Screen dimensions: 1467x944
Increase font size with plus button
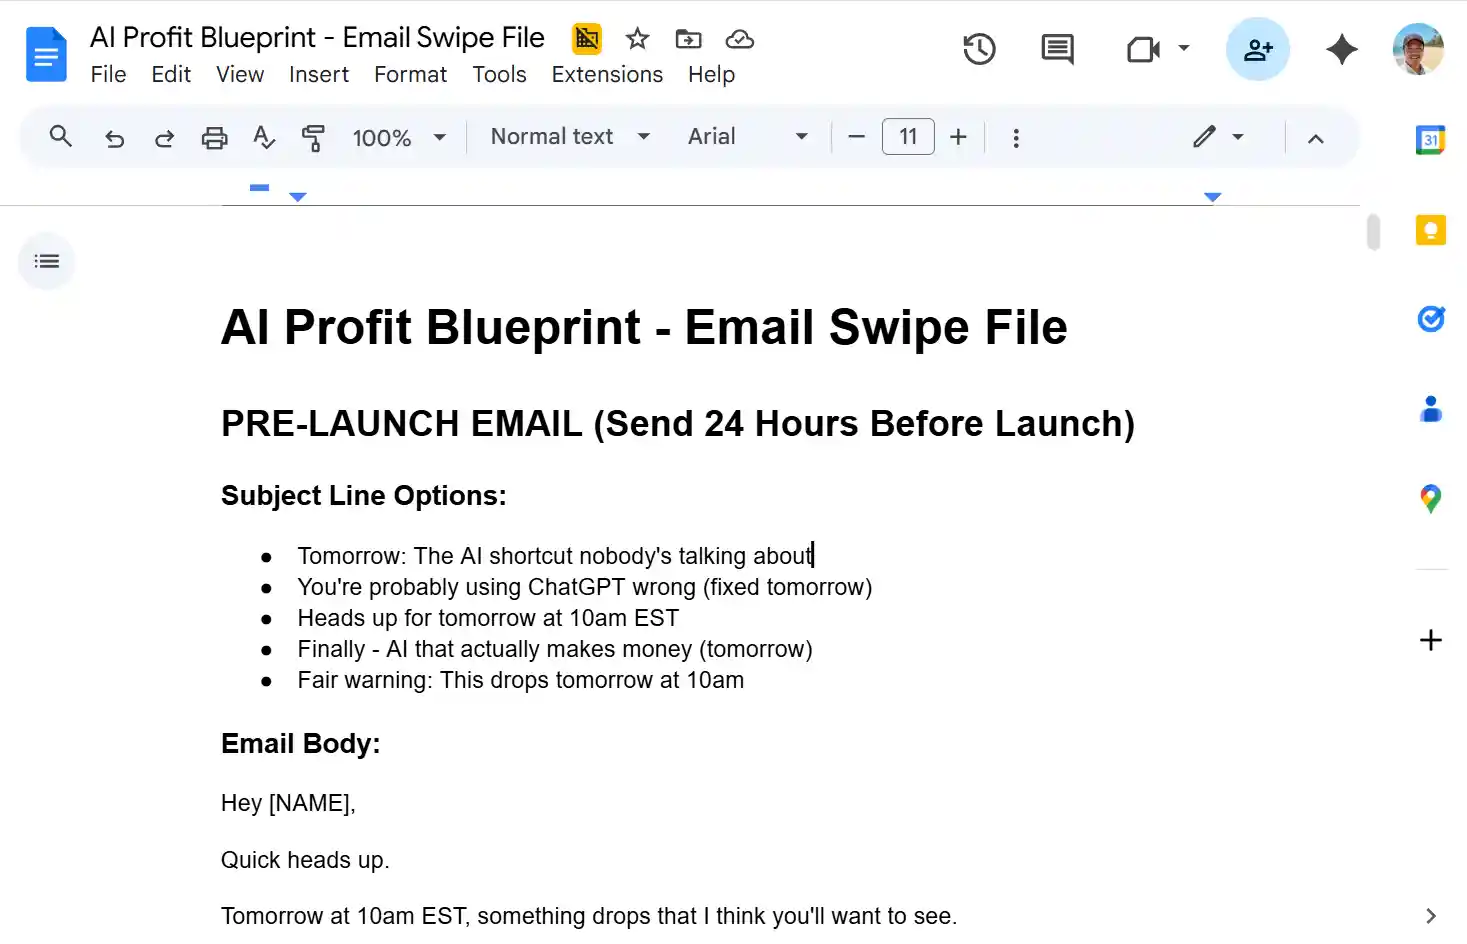point(958,137)
